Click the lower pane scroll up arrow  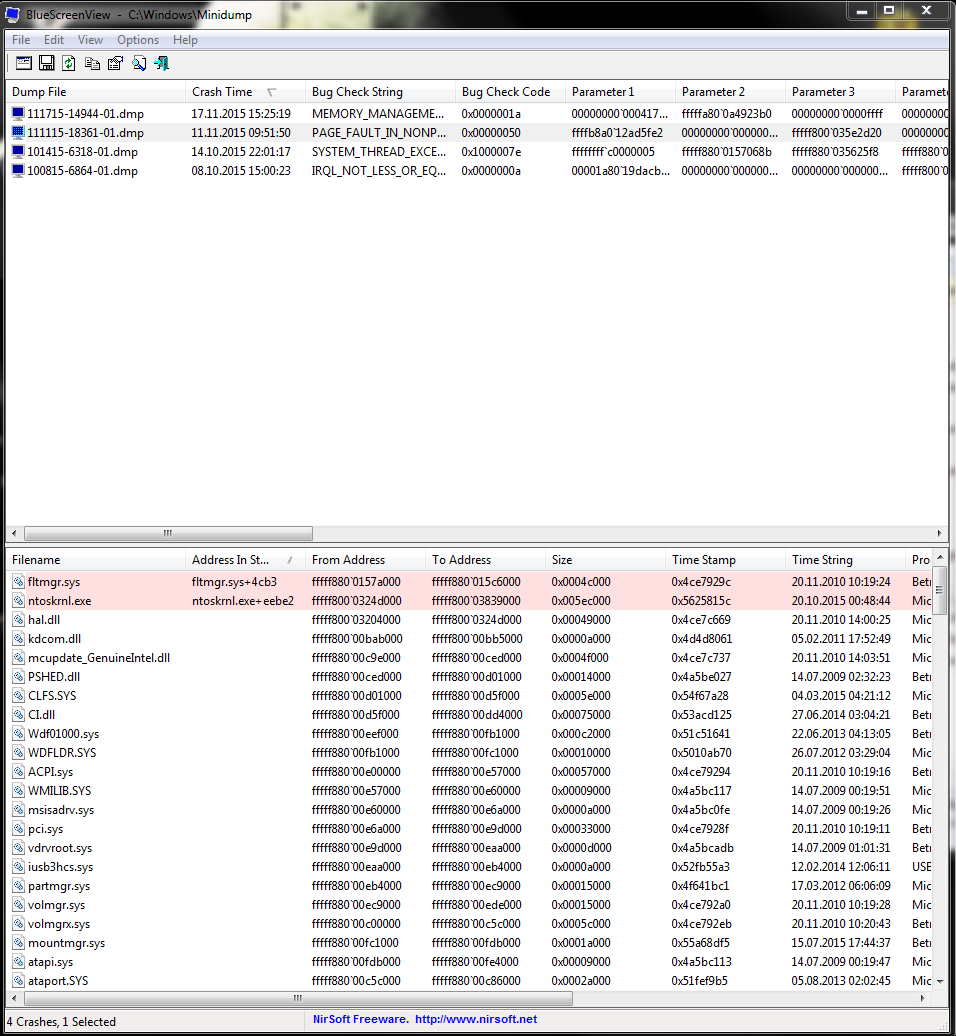[x=941, y=558]
